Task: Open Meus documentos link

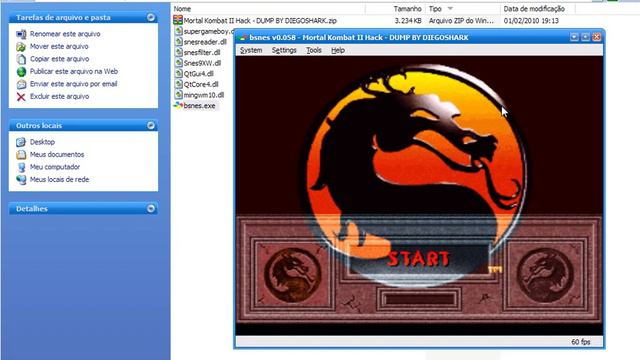Action: 57,155
